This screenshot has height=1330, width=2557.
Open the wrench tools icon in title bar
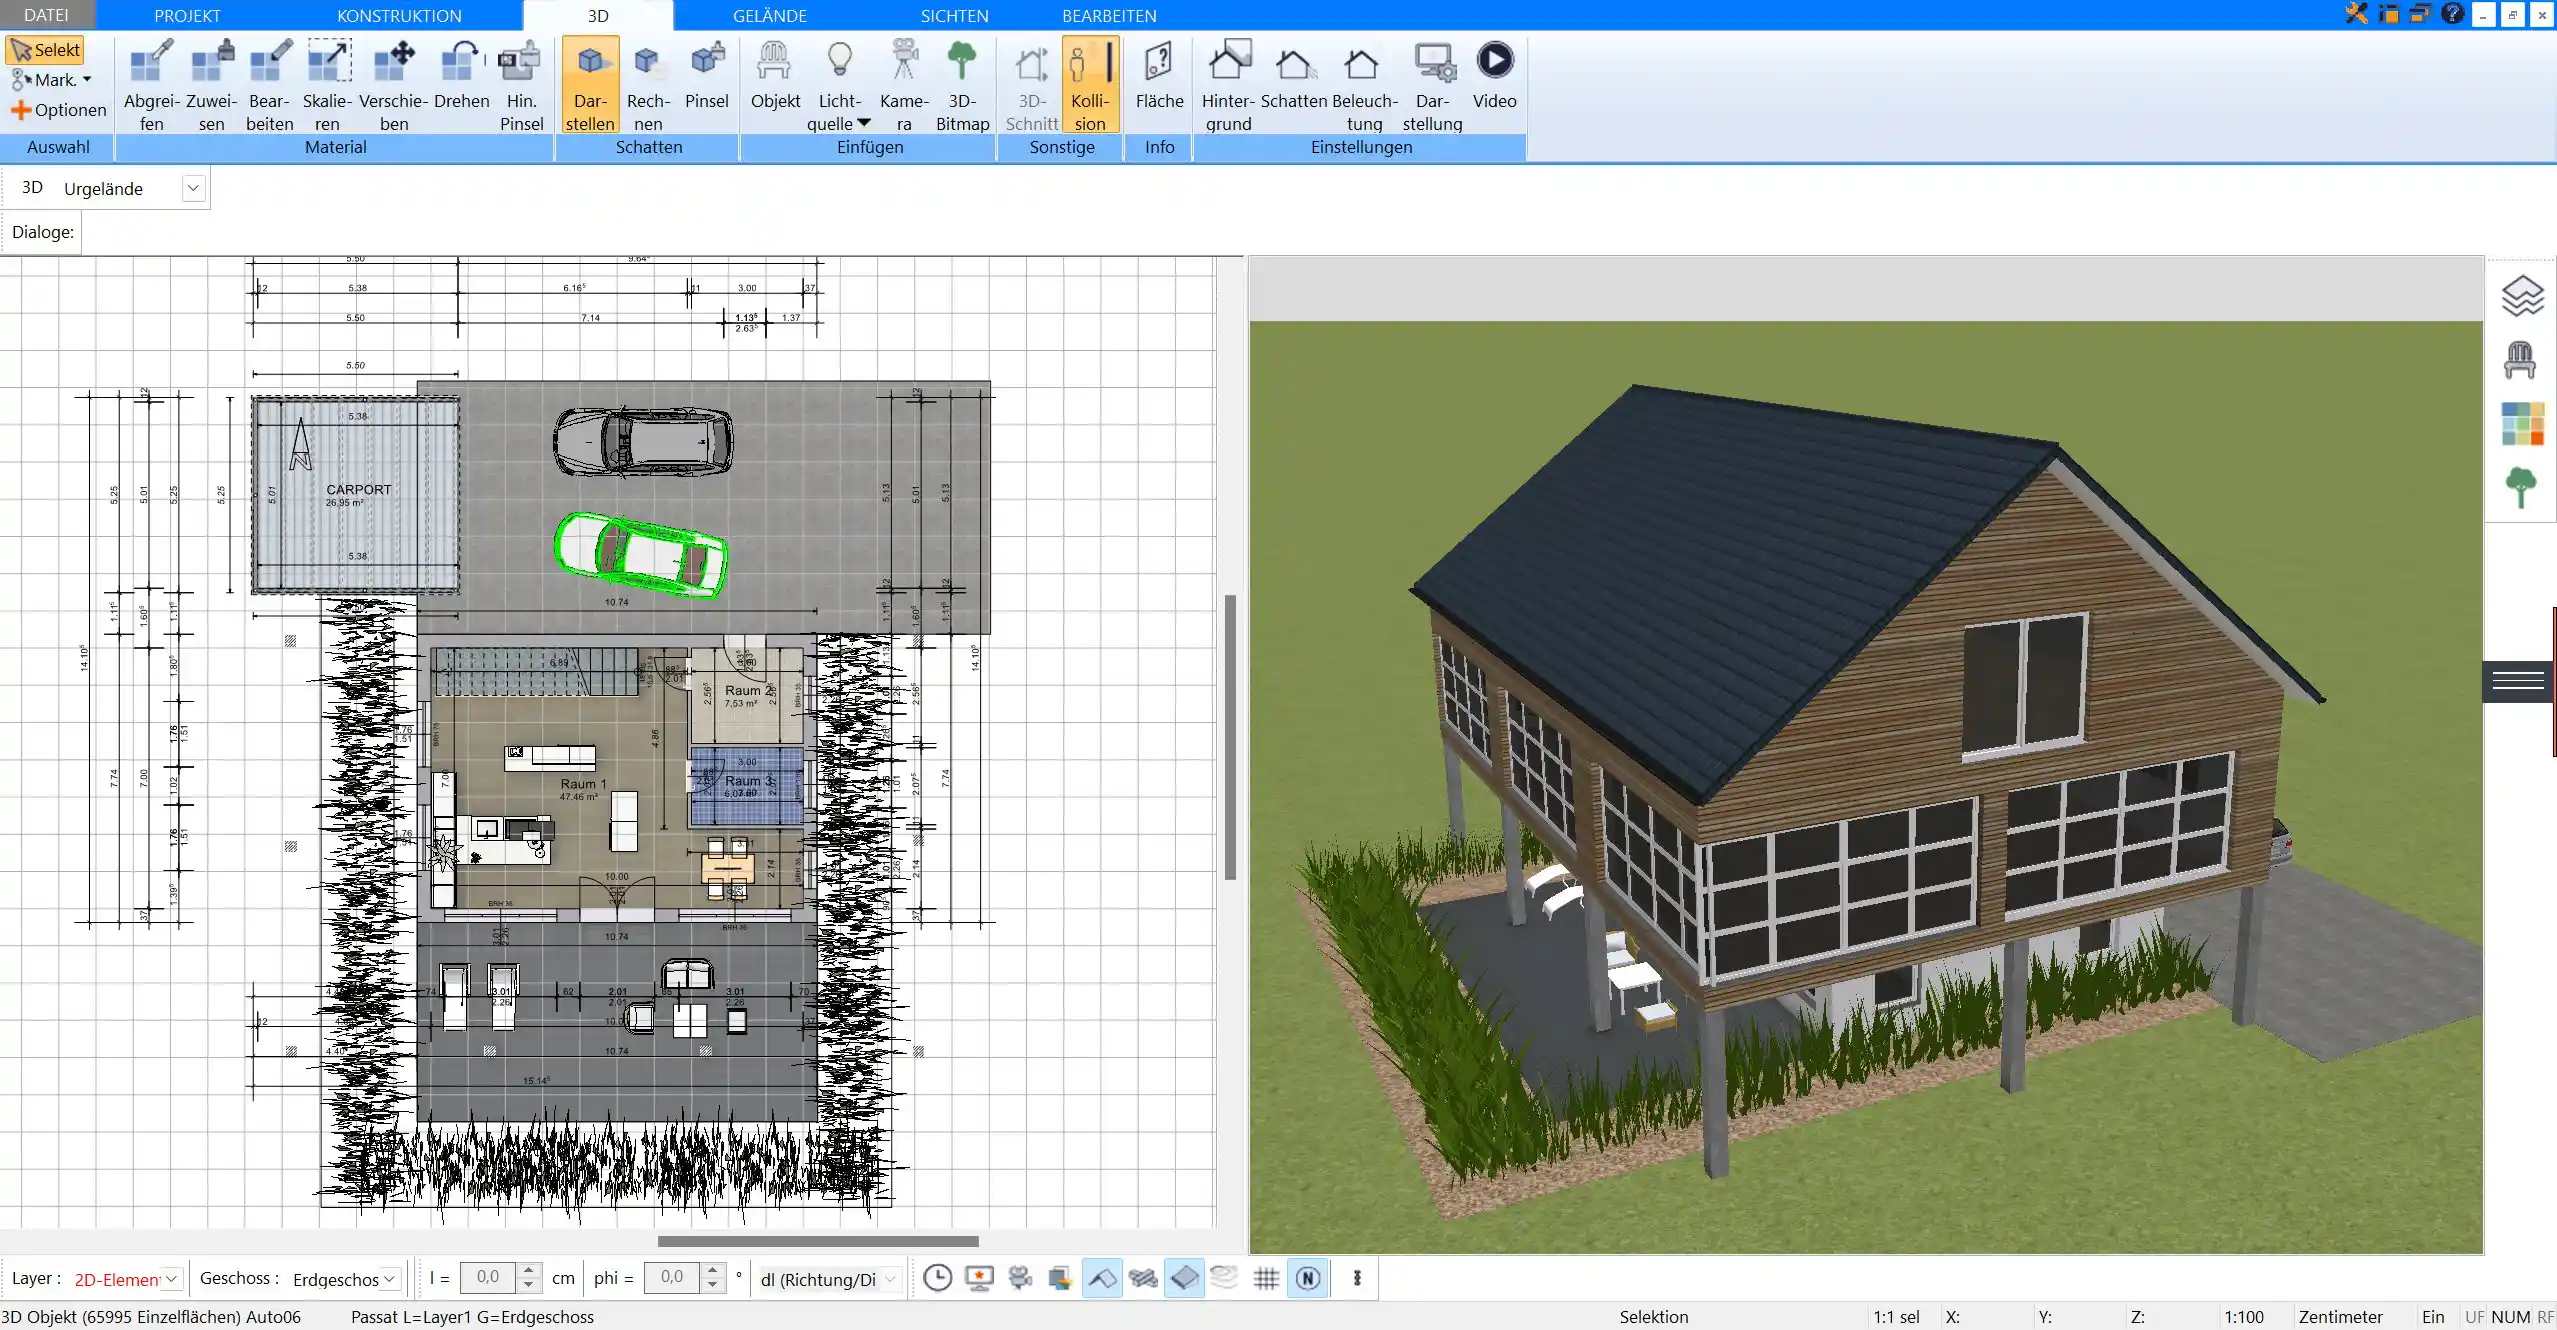[2357, 14]
